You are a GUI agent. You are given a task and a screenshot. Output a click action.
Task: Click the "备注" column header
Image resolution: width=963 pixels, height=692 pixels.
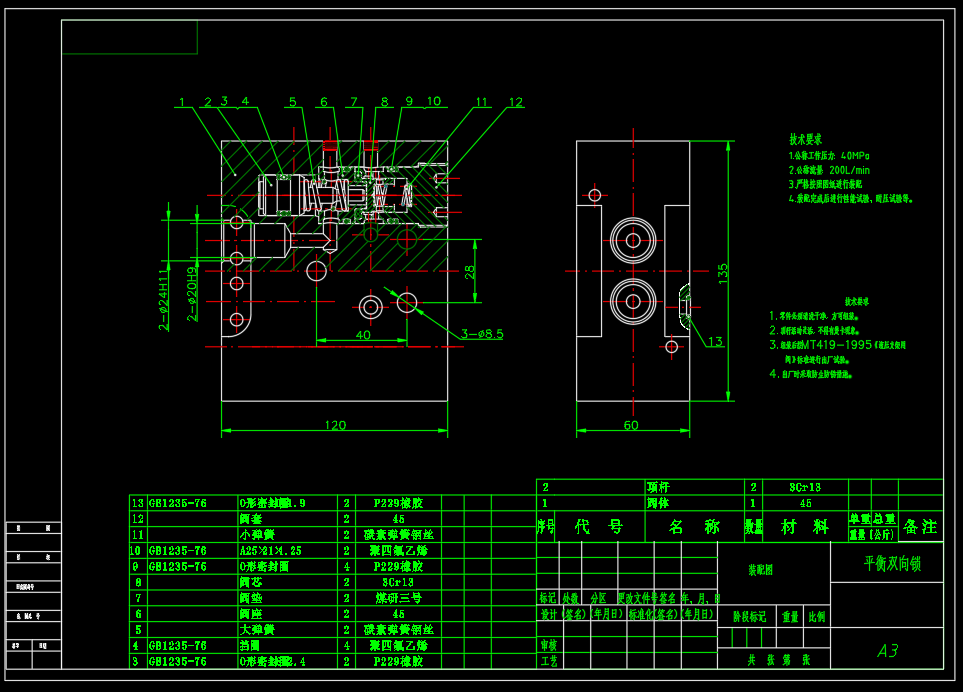tap(921, 526)
